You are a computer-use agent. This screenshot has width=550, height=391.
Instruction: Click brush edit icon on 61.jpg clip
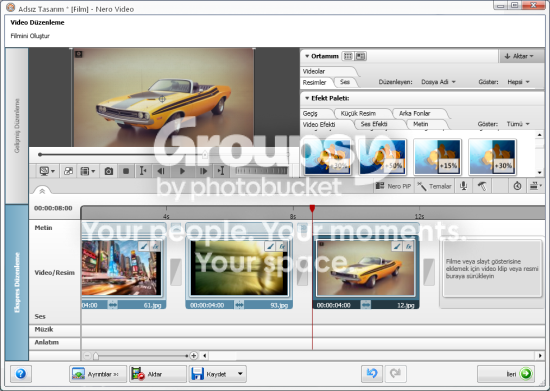pyautogui.click(x=143, y=246)
